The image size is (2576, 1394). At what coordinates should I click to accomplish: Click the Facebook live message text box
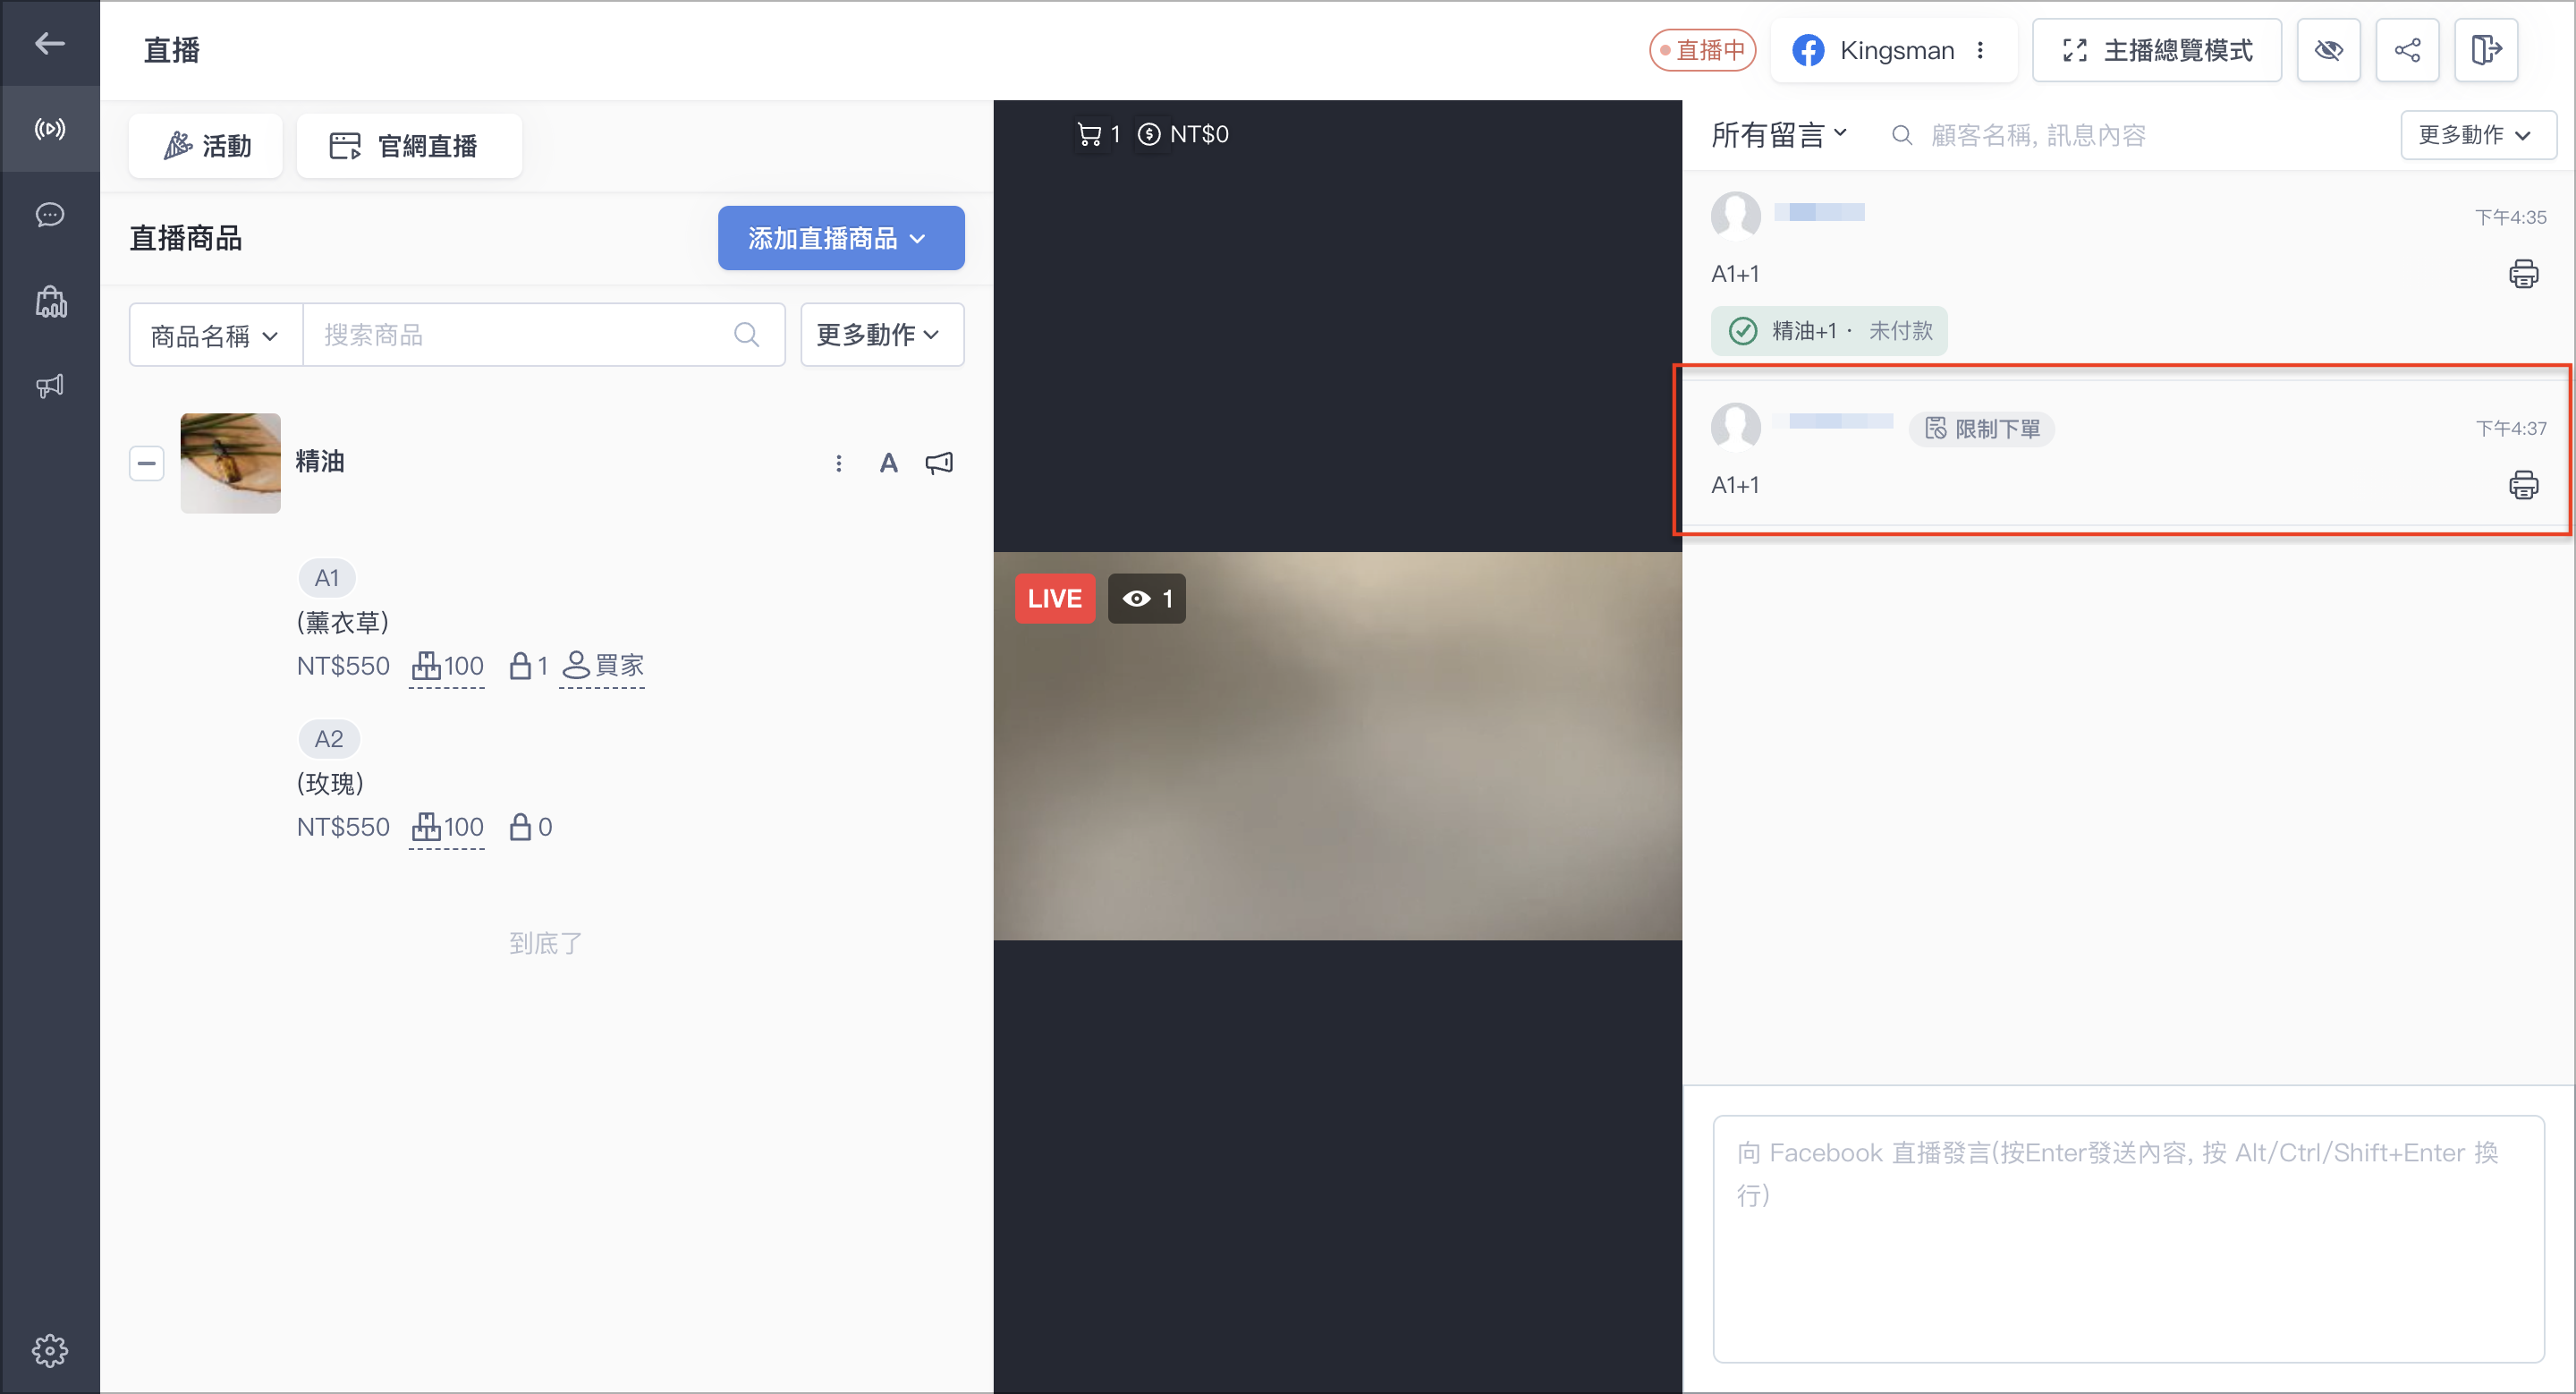(2128, 1239)
